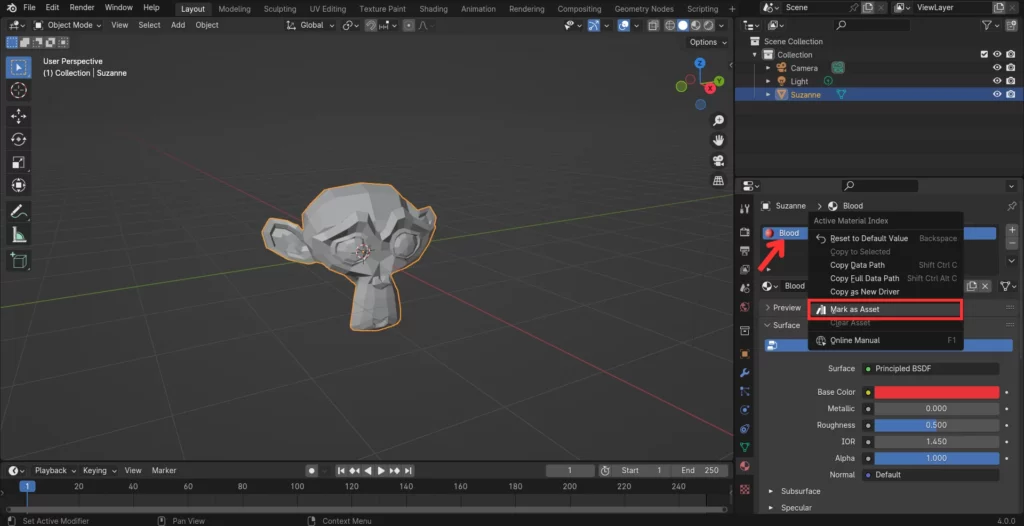Click the Z axis on navigation gizmo
The height and width of the screenshot is (526, 1024).
point(699,63)
